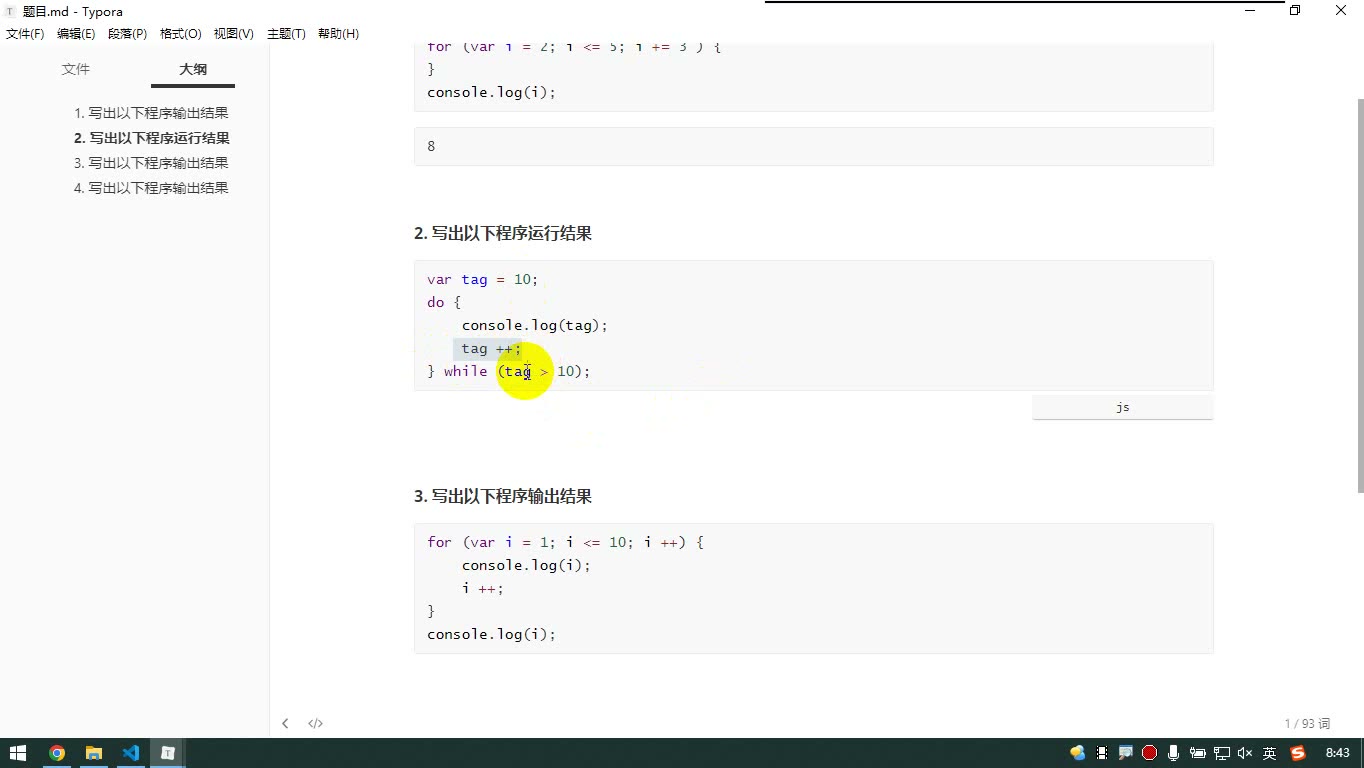Click the i ++; line in third code block
This screenshot has width=1364, height=768.
click(x=482, y=588)
